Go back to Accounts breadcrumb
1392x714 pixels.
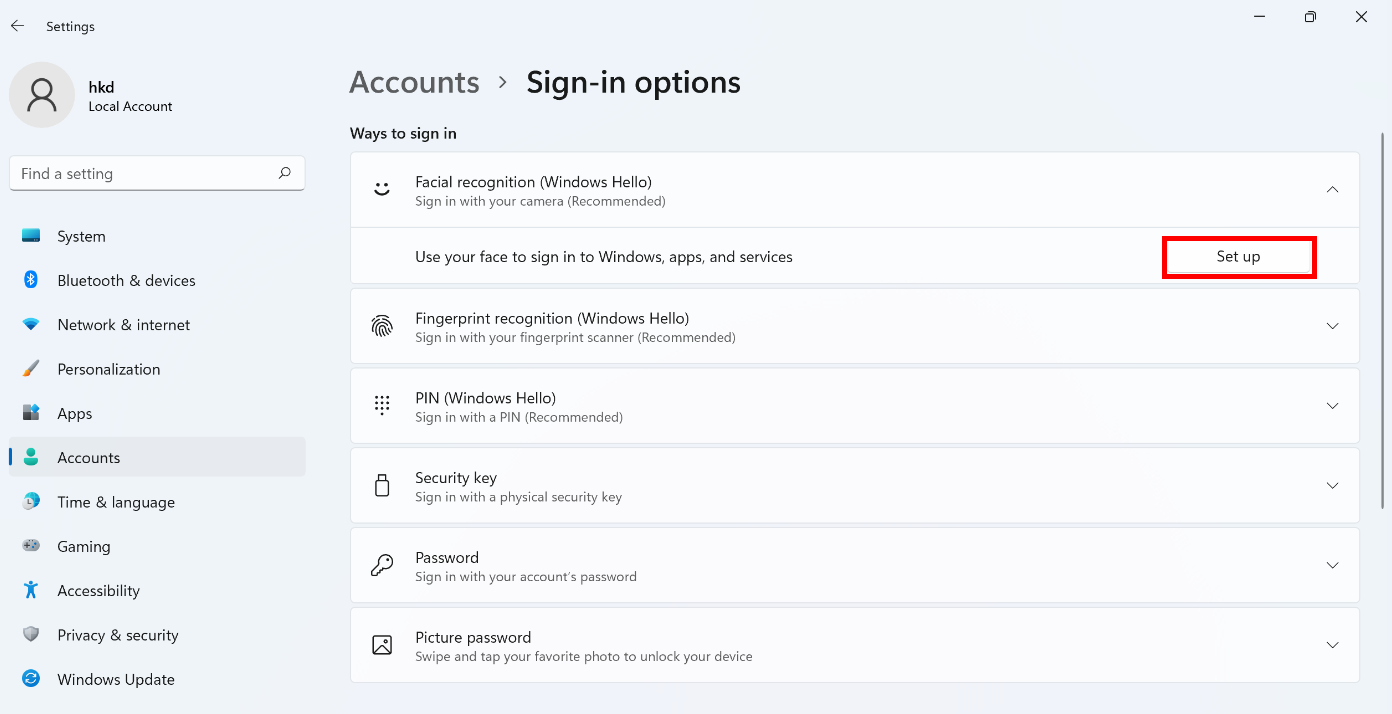click(414, 82)
